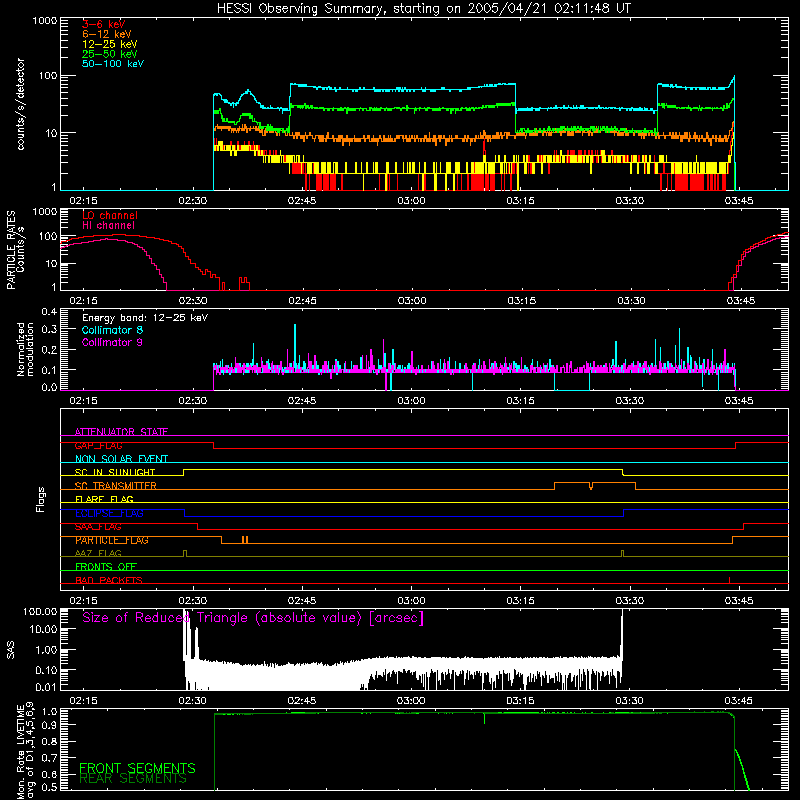Select the 0.9 tick on livetime axis

tap(50, 726)
